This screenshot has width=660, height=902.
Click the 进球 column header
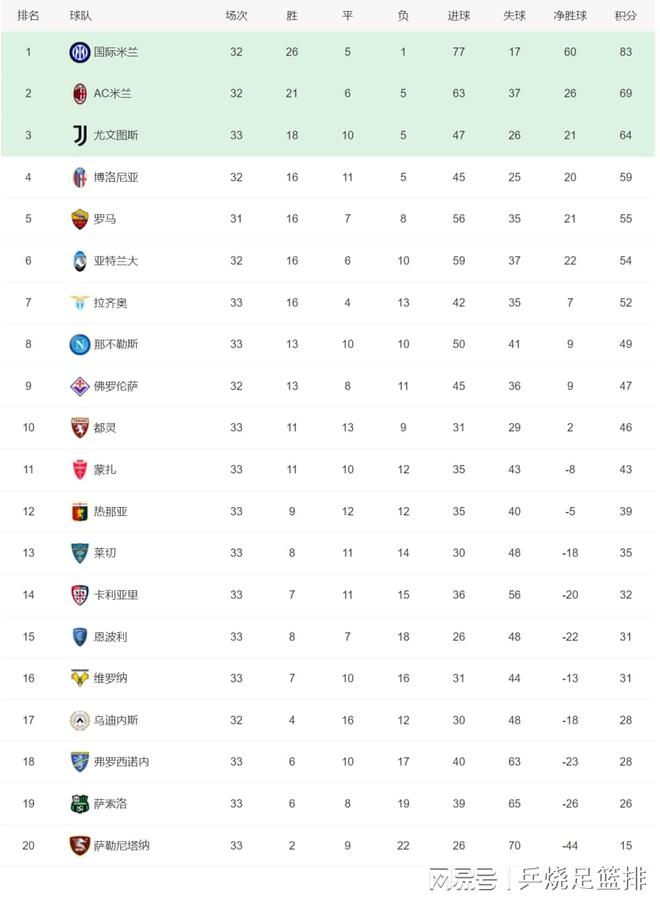point(459,16)
